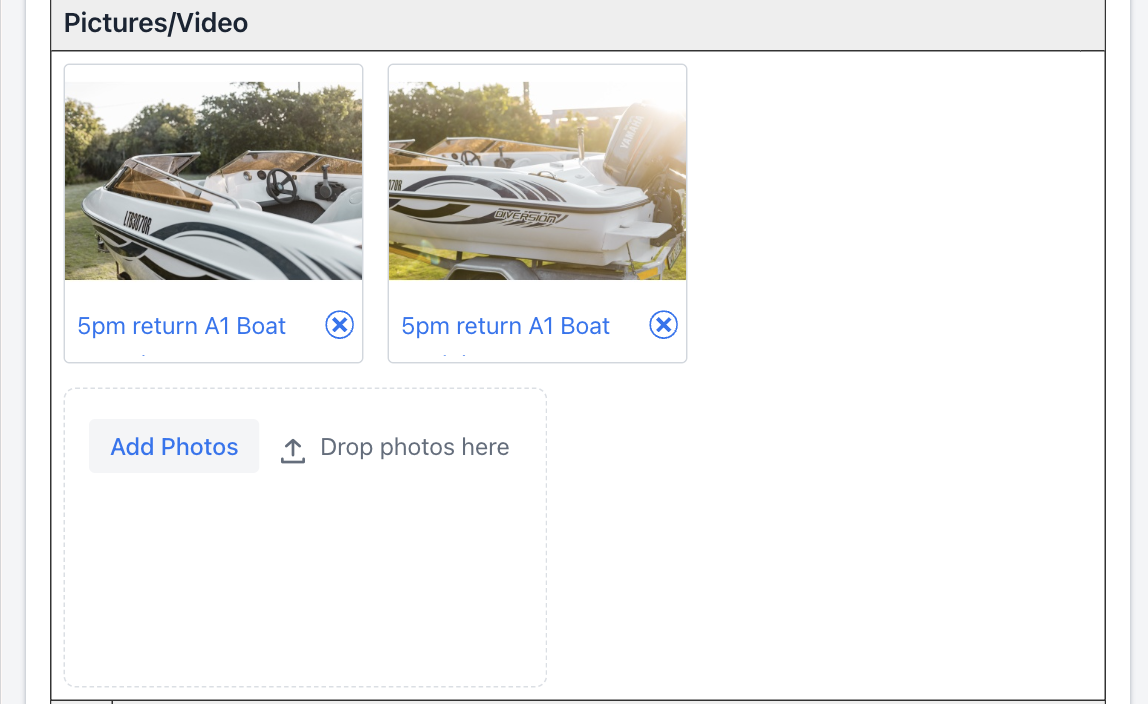Open first photo's '5pm return A1 Boat' link
Screen dimensions: 1148x704
(x=182, y=326)
